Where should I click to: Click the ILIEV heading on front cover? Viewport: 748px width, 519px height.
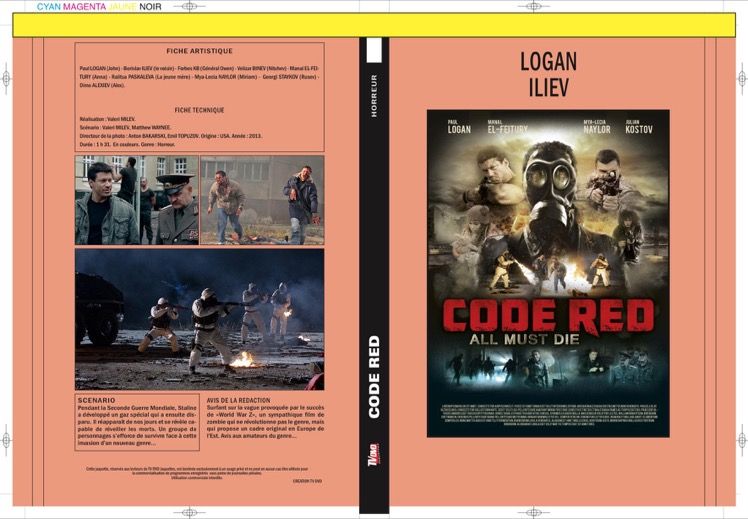548,87
